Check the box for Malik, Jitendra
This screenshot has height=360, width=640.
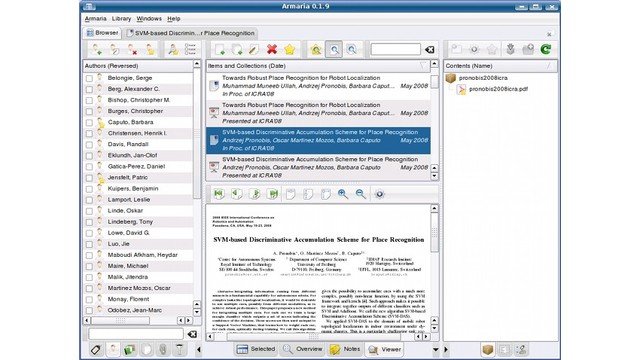coord(89,278)
